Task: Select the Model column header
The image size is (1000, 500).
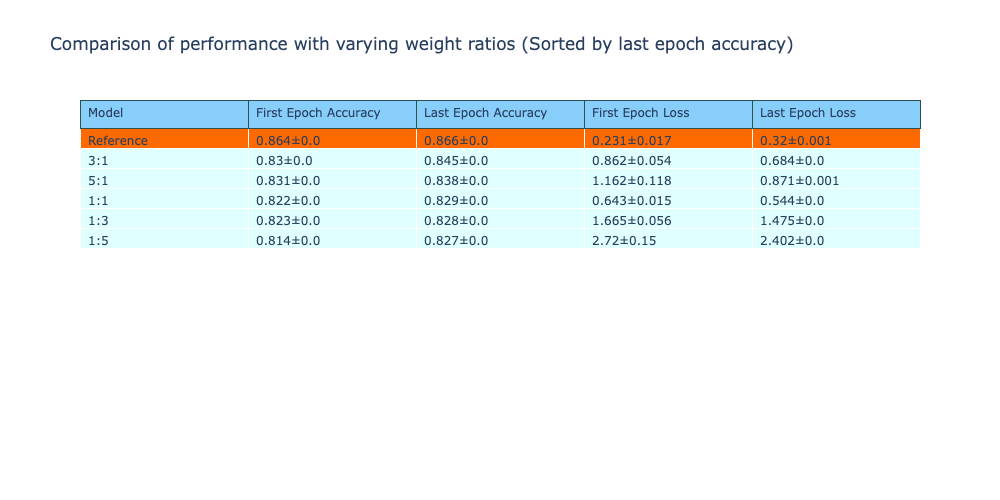Action: point(106,113)
